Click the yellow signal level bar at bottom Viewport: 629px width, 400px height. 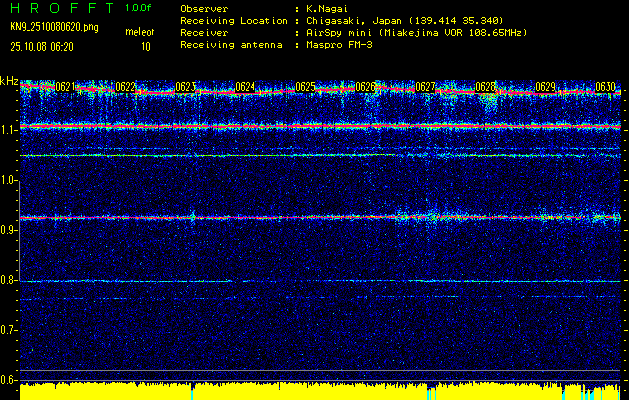pos(300,391)
